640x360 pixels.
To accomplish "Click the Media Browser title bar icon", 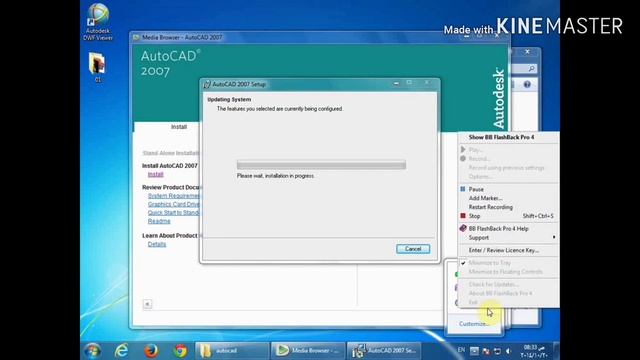I will [x=136, y=38].
